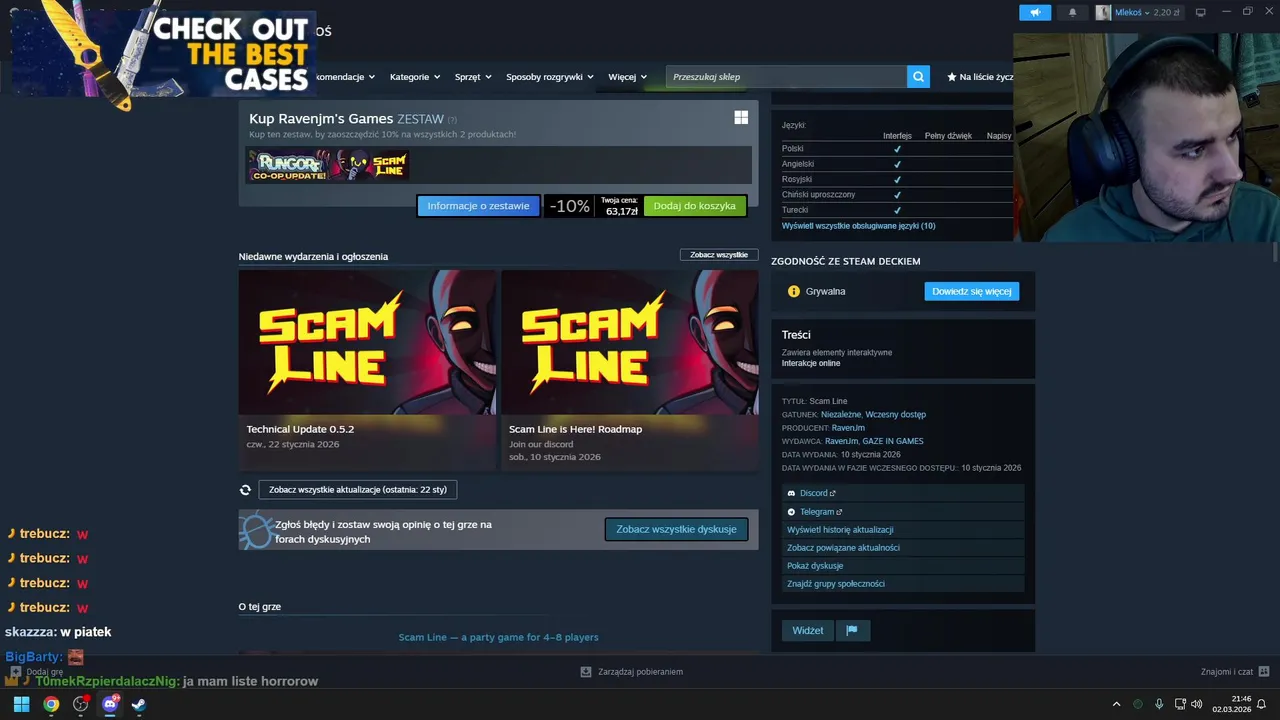Open the Steam notifications bell
The height and width of the screenshot is (720, 1280).
pos(1073,12)
